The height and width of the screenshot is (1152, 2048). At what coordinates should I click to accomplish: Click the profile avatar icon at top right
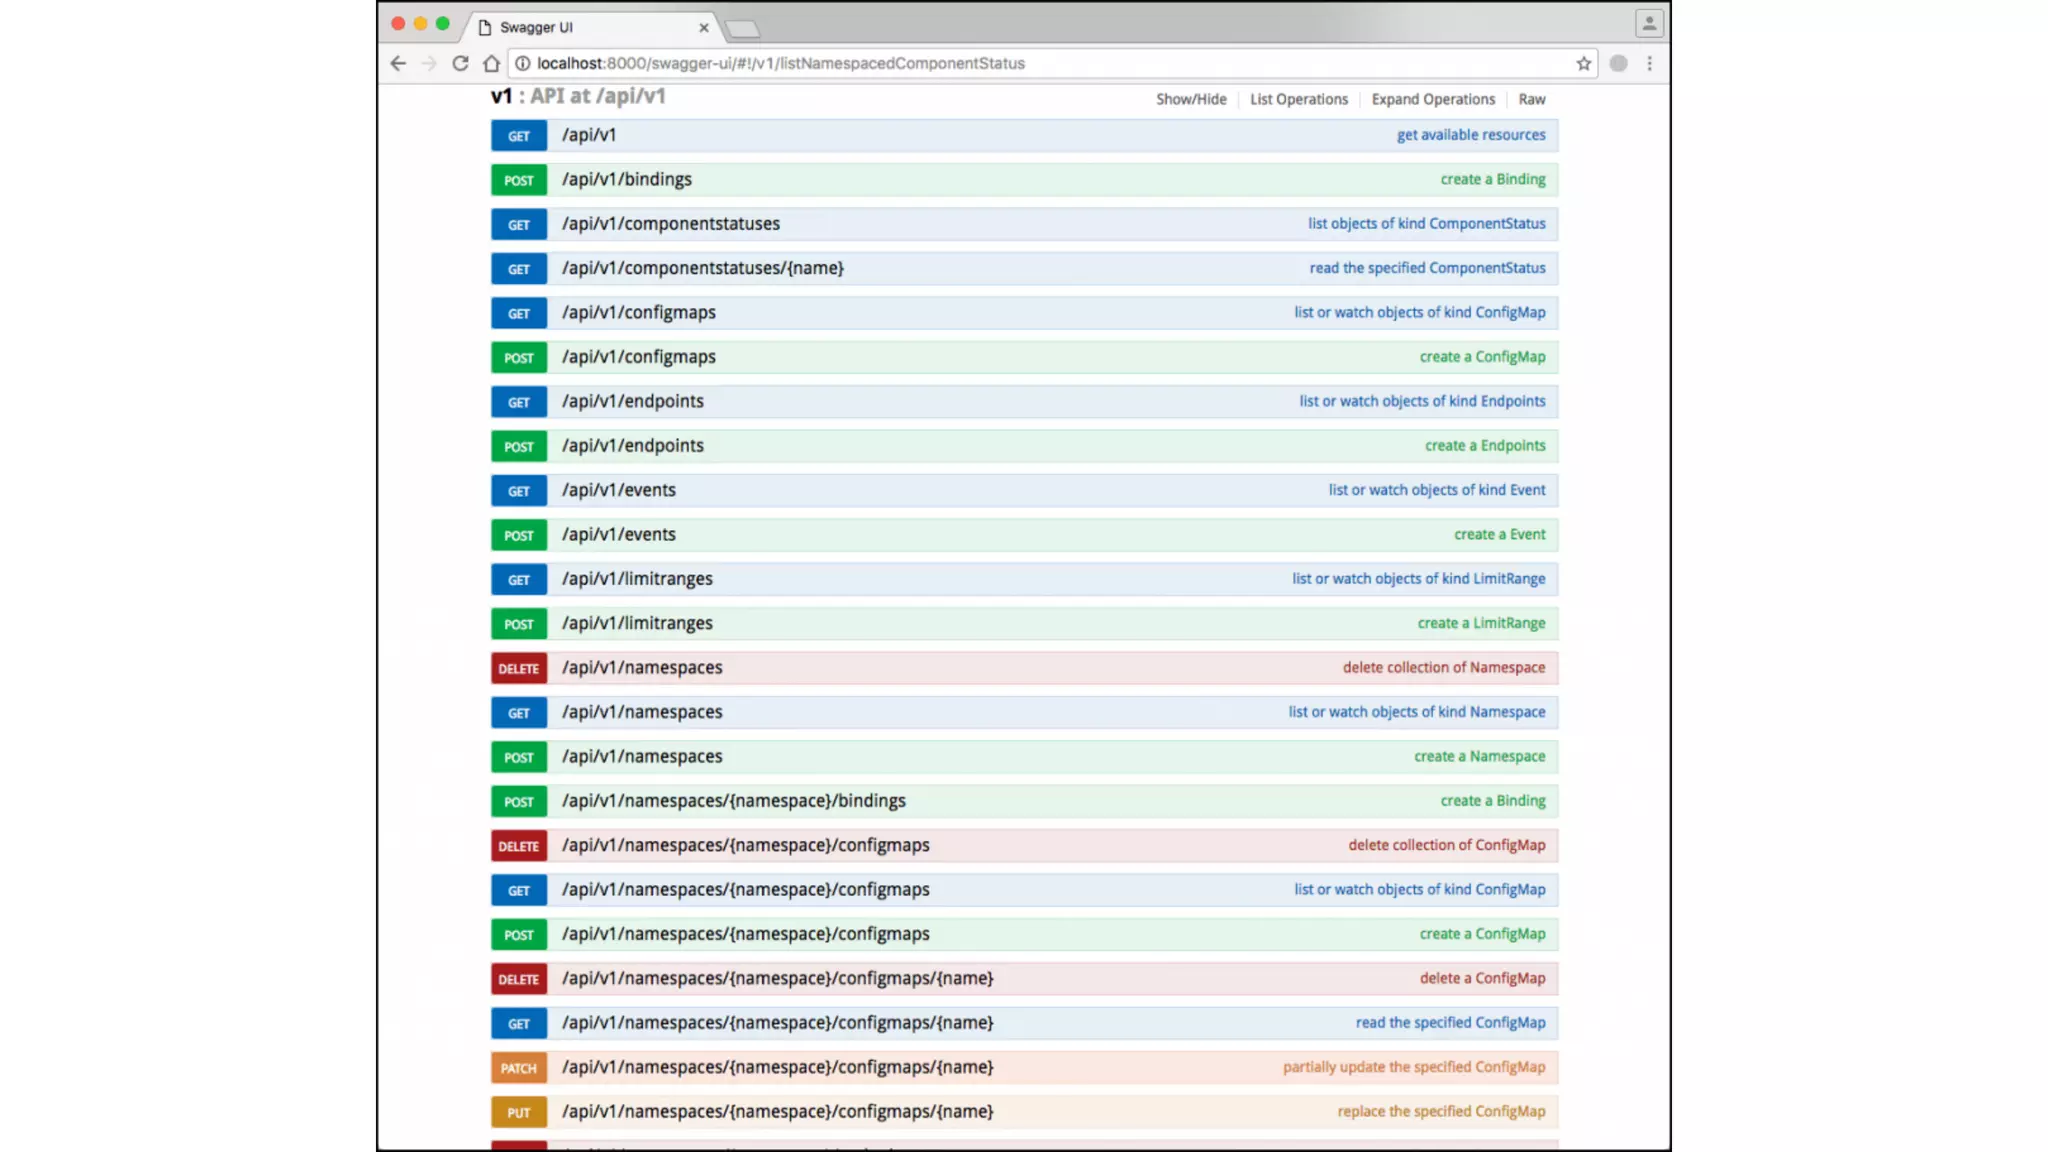point(1649,23)
